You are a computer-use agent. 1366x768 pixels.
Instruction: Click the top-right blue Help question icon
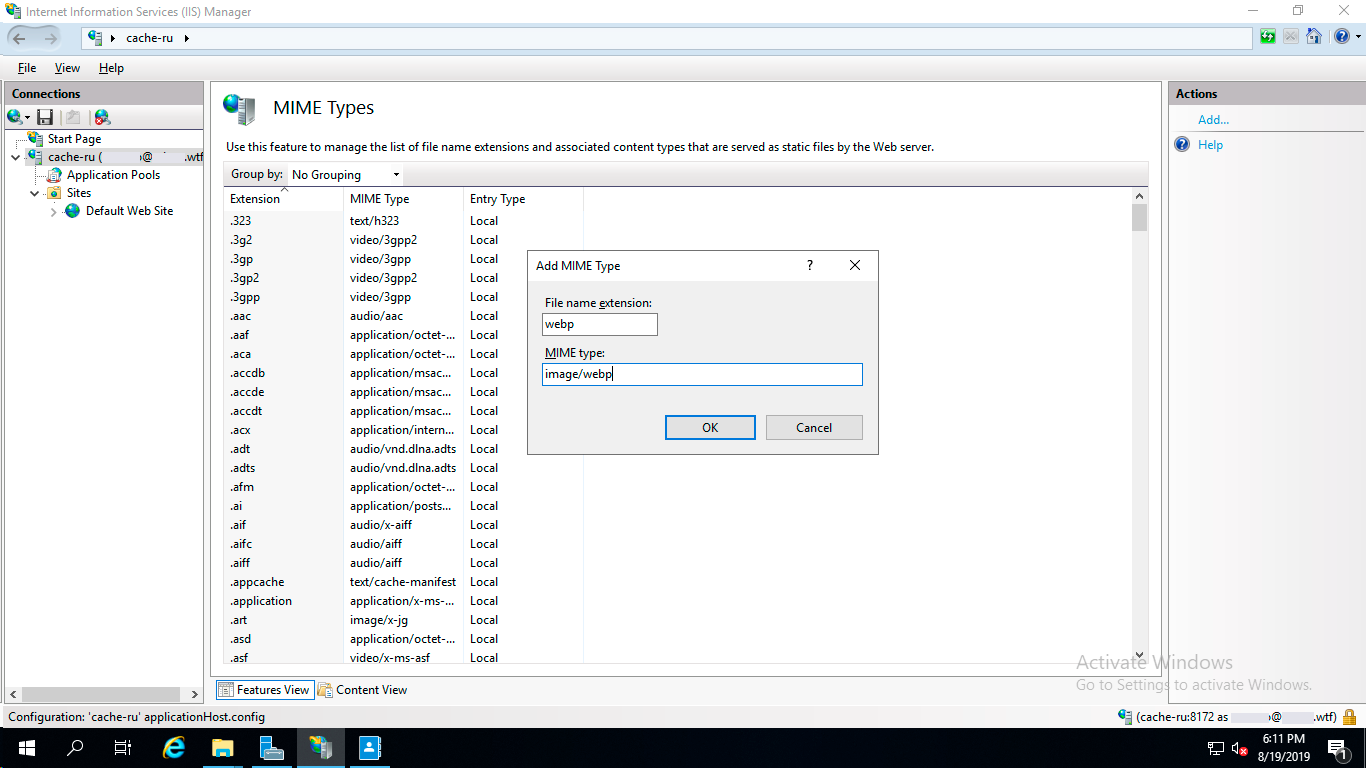tap(1340, 37)
